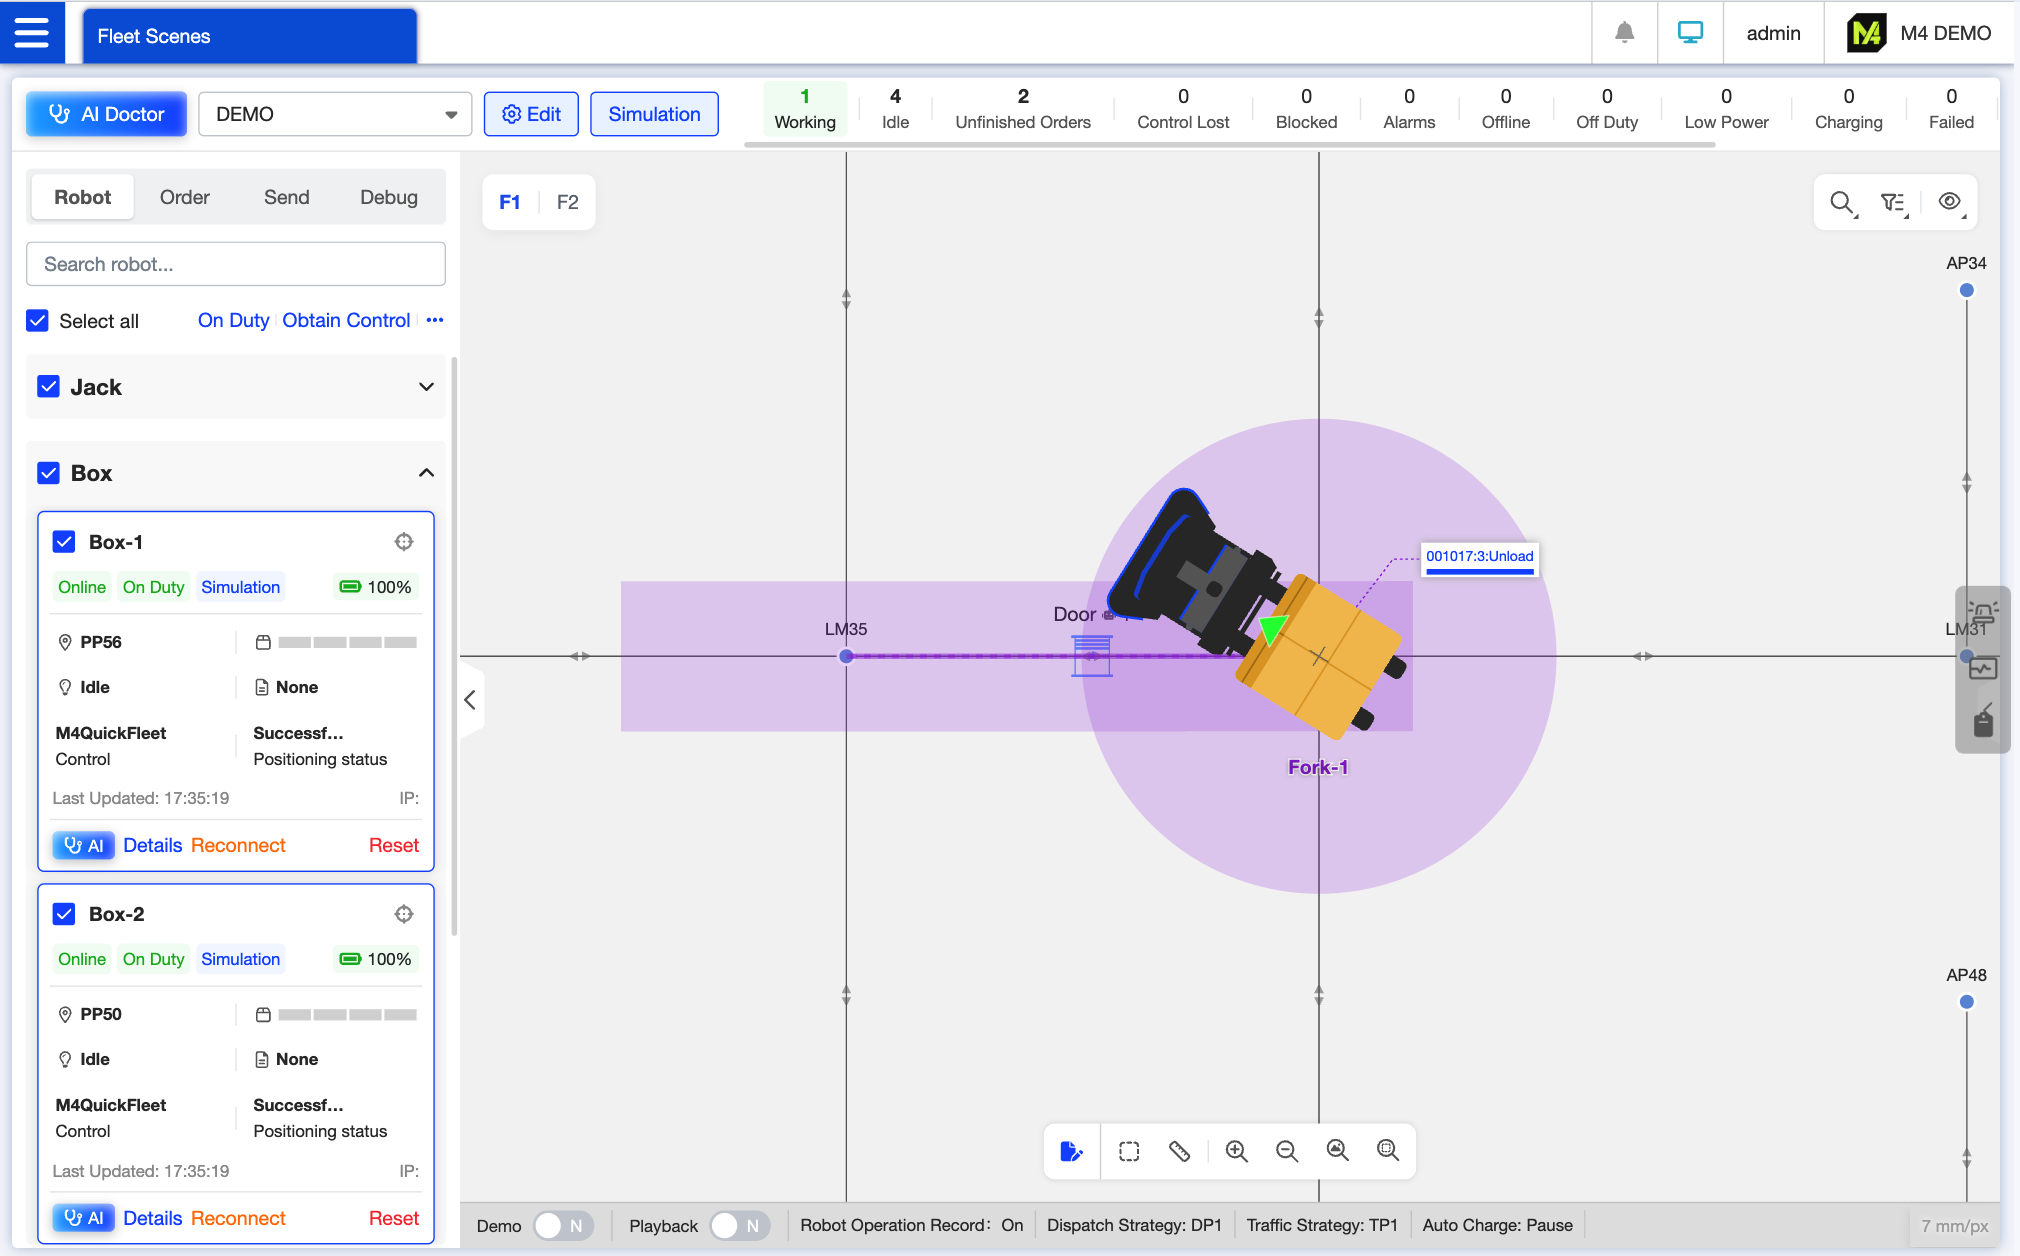Uncheck the Box-2 robot checkbox
Image resolution: width=2020 pixels, height=1256 pixels.
click(x=64, y=914)
